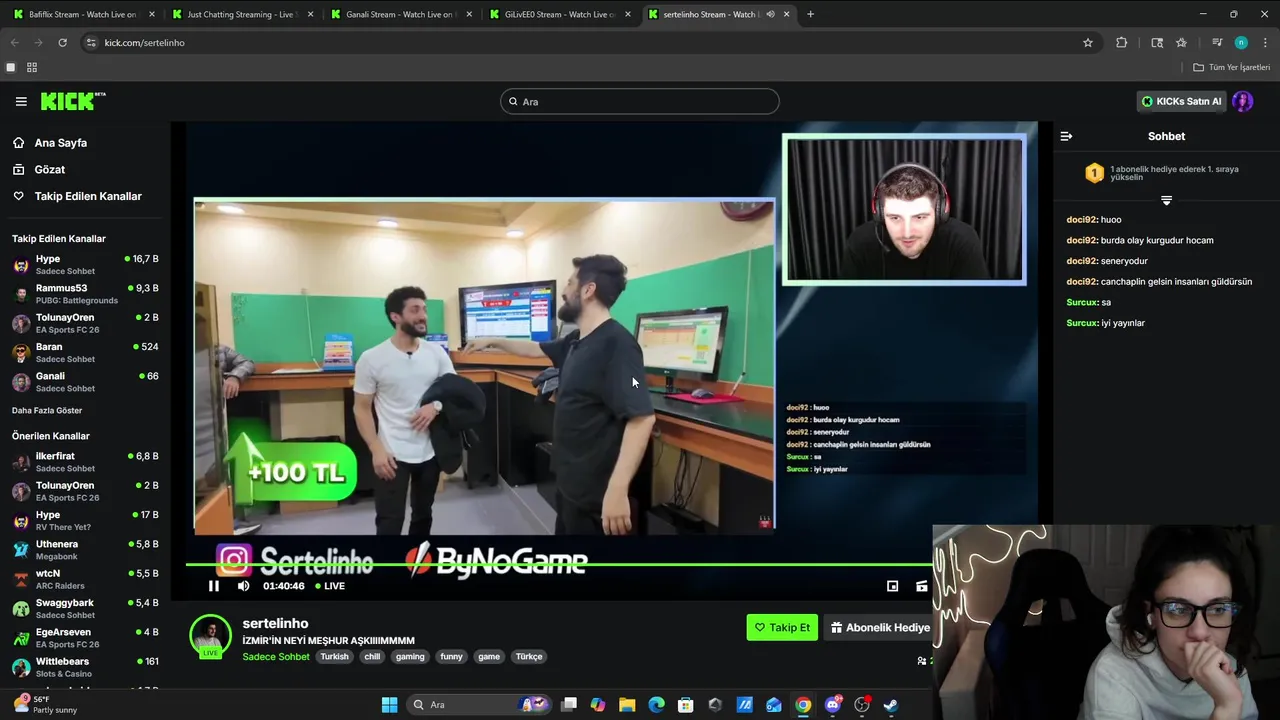Open Tüm Yer İşaretleri folder
1280x720 pixels.
(x=1231, y=67)
